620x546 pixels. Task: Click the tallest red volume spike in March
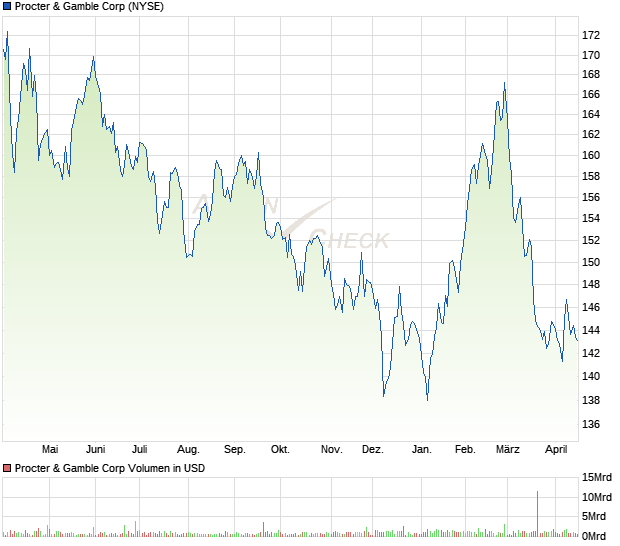[x=537, y=514]
